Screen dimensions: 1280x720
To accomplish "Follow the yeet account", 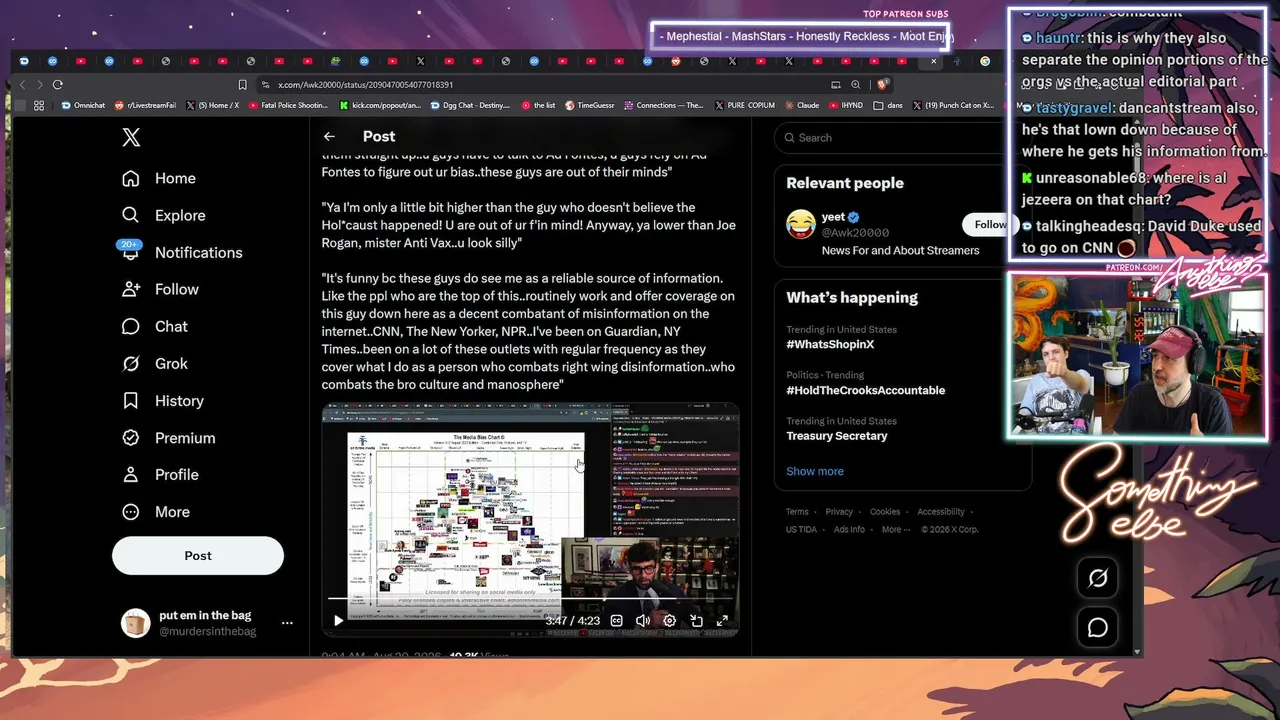I will pyautogui.click(x=988, y=224).
